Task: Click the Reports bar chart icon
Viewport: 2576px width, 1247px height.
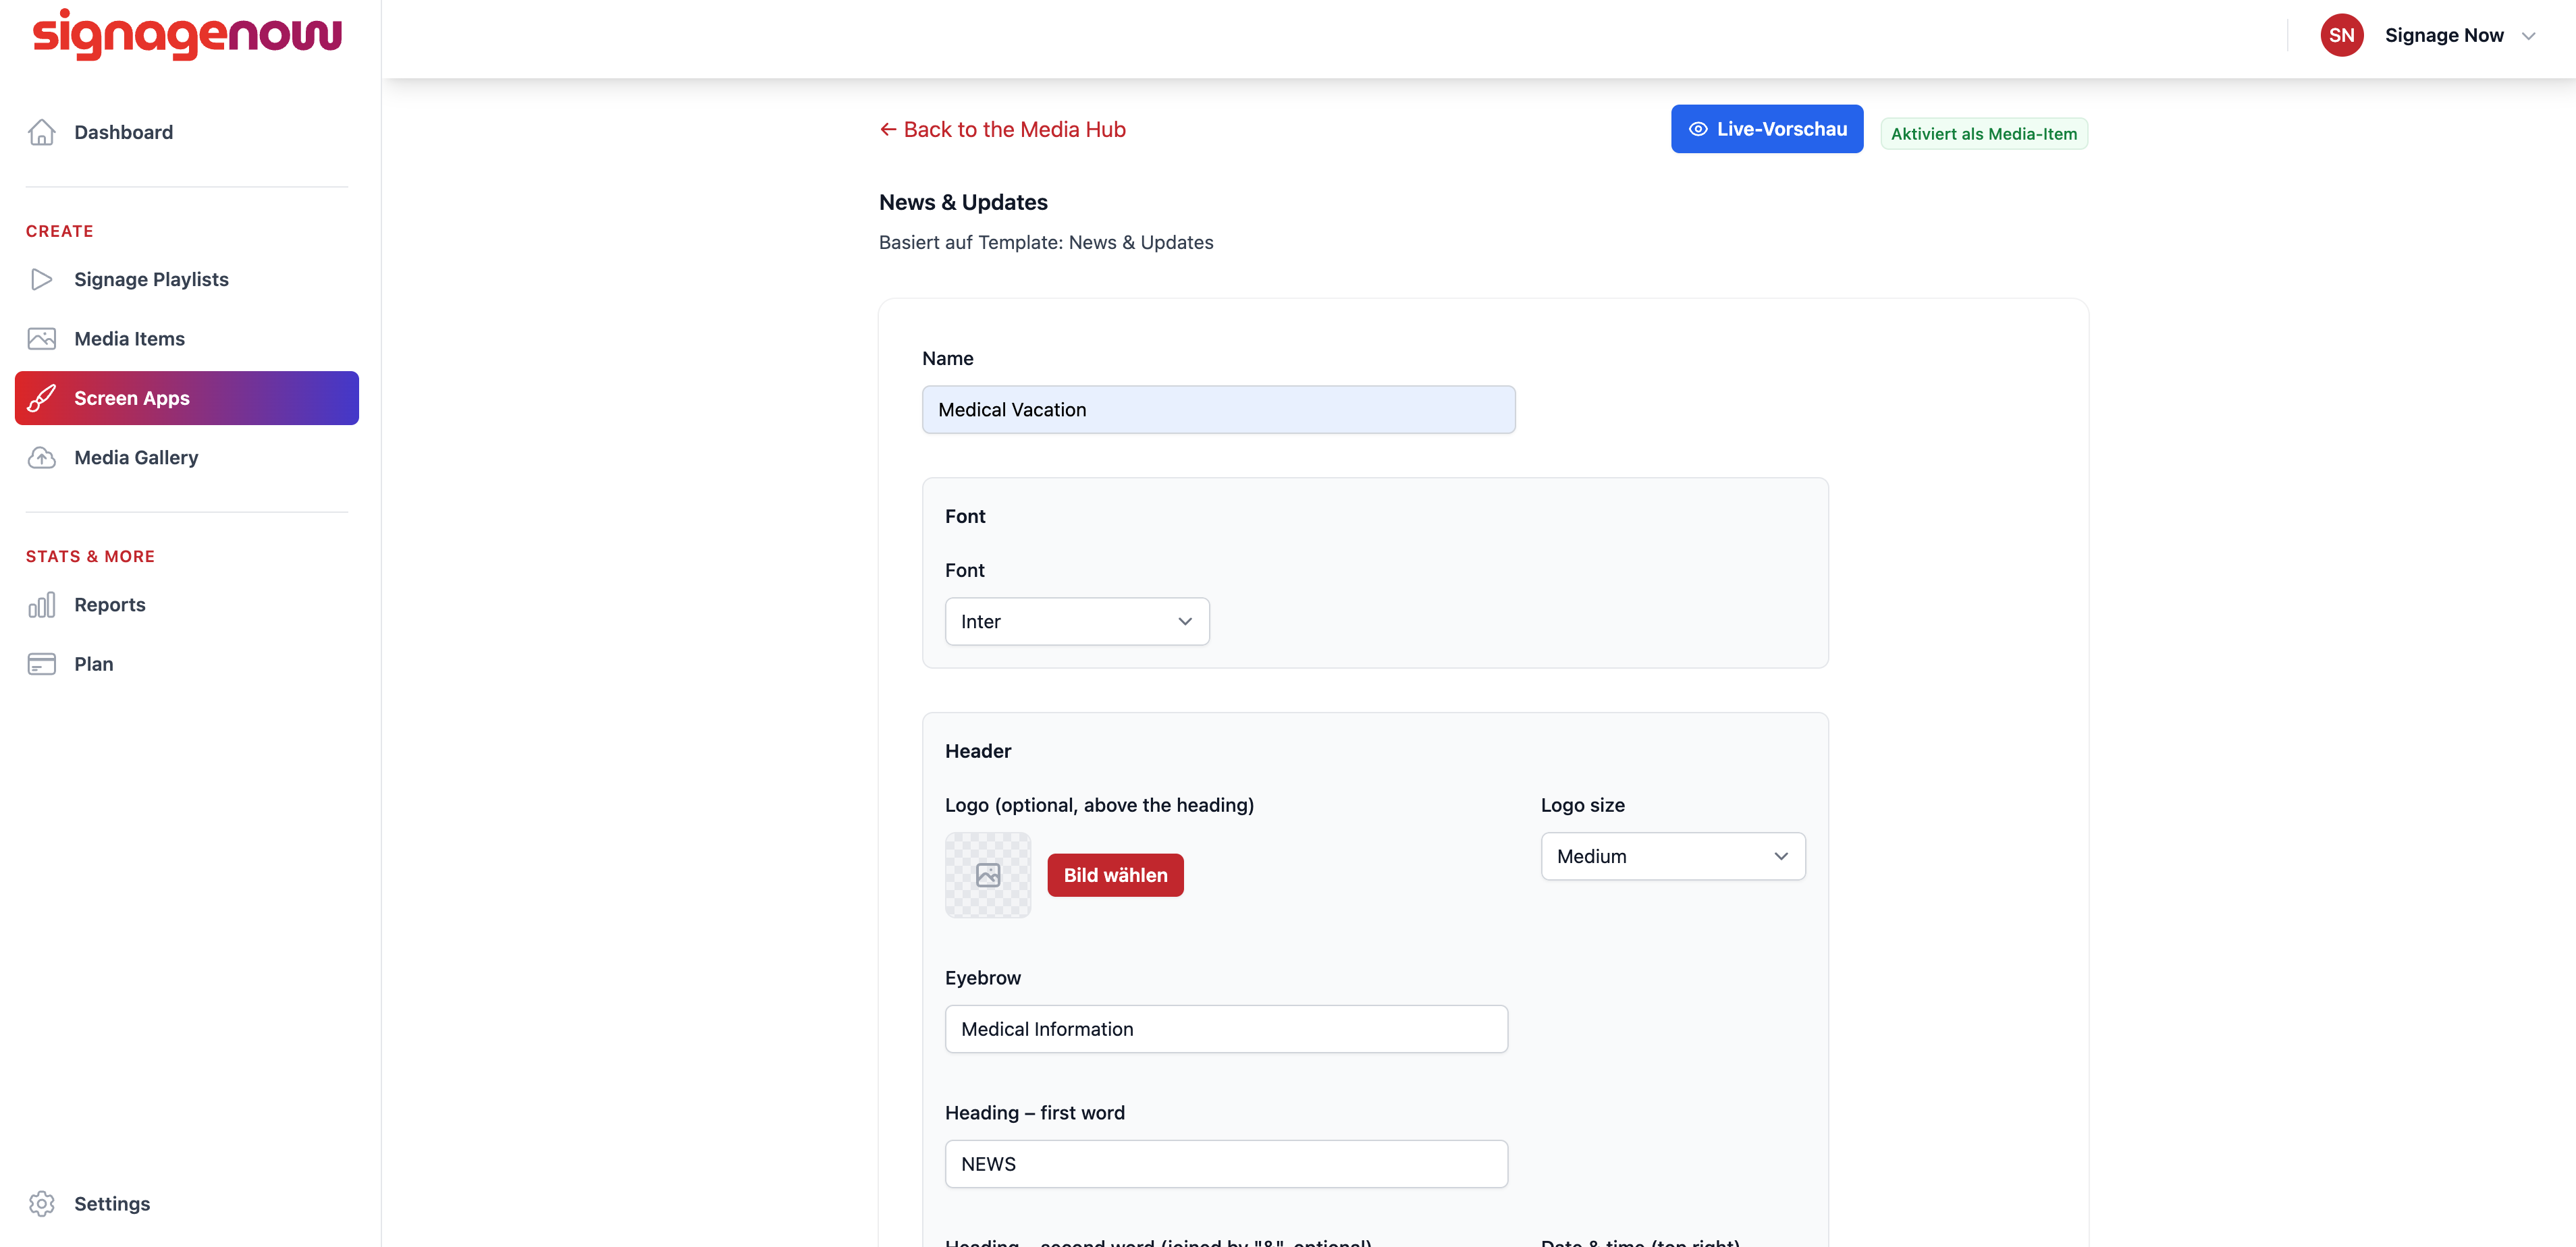Action: pyautogui.click(x=42, y=604)
